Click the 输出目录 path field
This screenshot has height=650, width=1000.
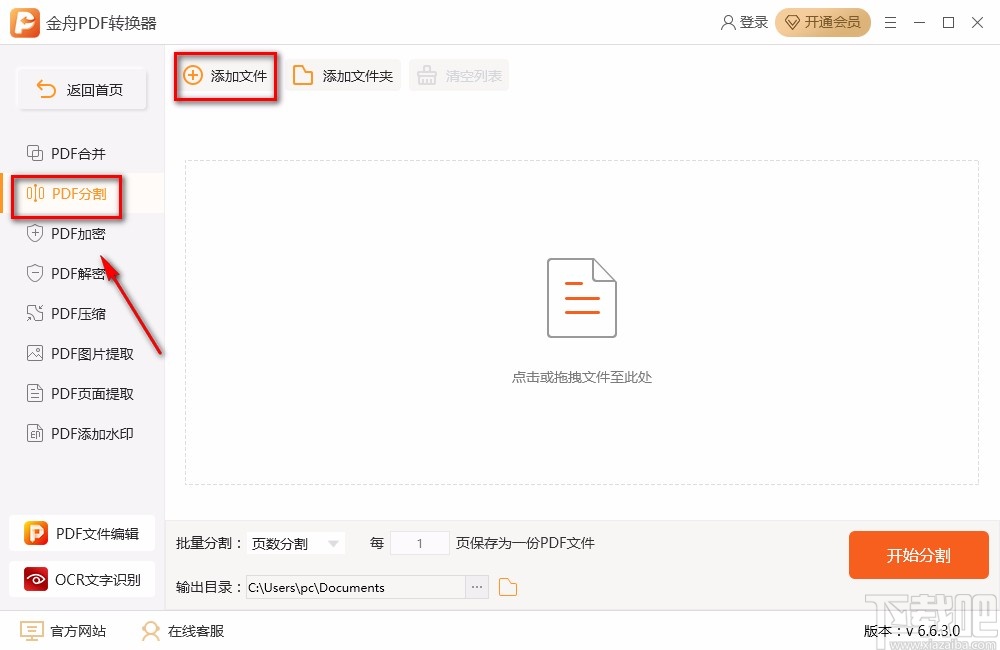356,587
